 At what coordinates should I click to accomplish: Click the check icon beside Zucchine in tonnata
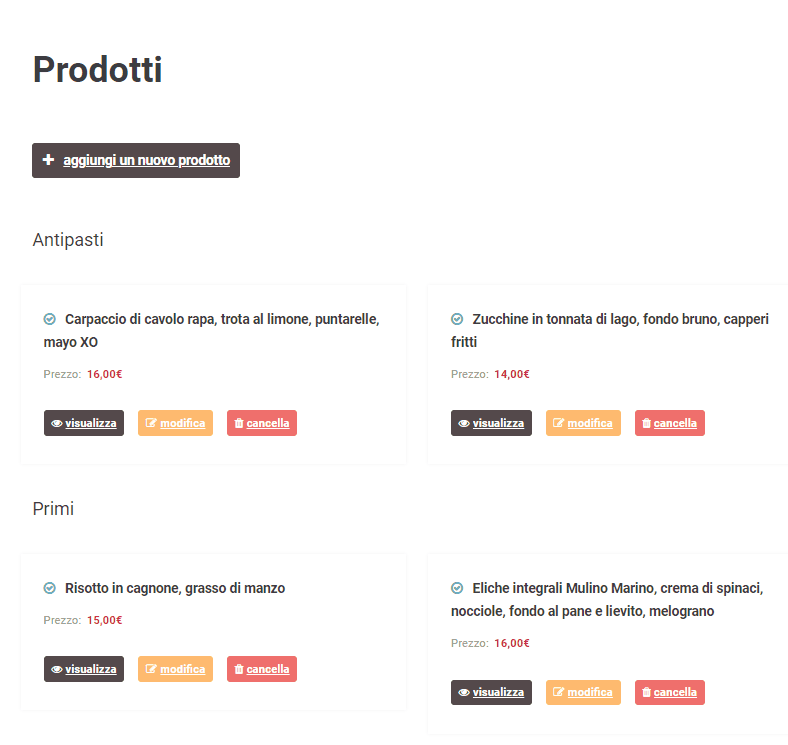(x=457, y=319)
